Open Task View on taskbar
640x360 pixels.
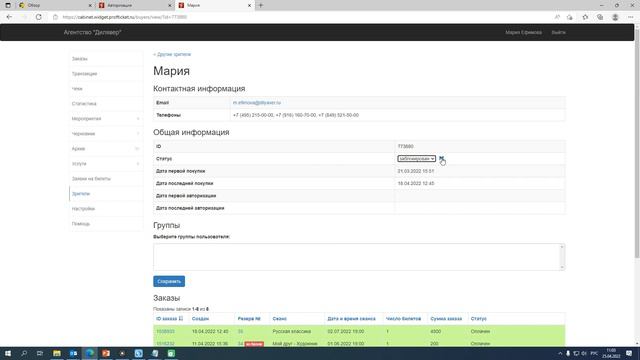(x=40, y=353)
